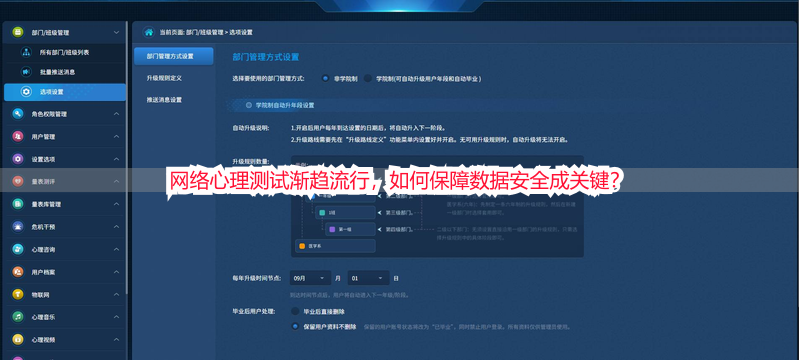Expand the 心理音乐 chevron
This screenshot has height=360, width=799.
point(116,317)
